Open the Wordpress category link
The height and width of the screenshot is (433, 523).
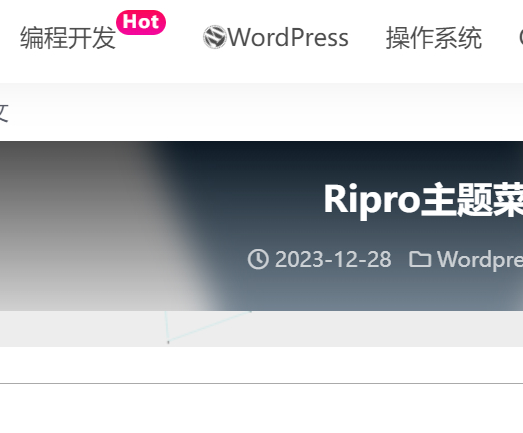coord(480,260)
